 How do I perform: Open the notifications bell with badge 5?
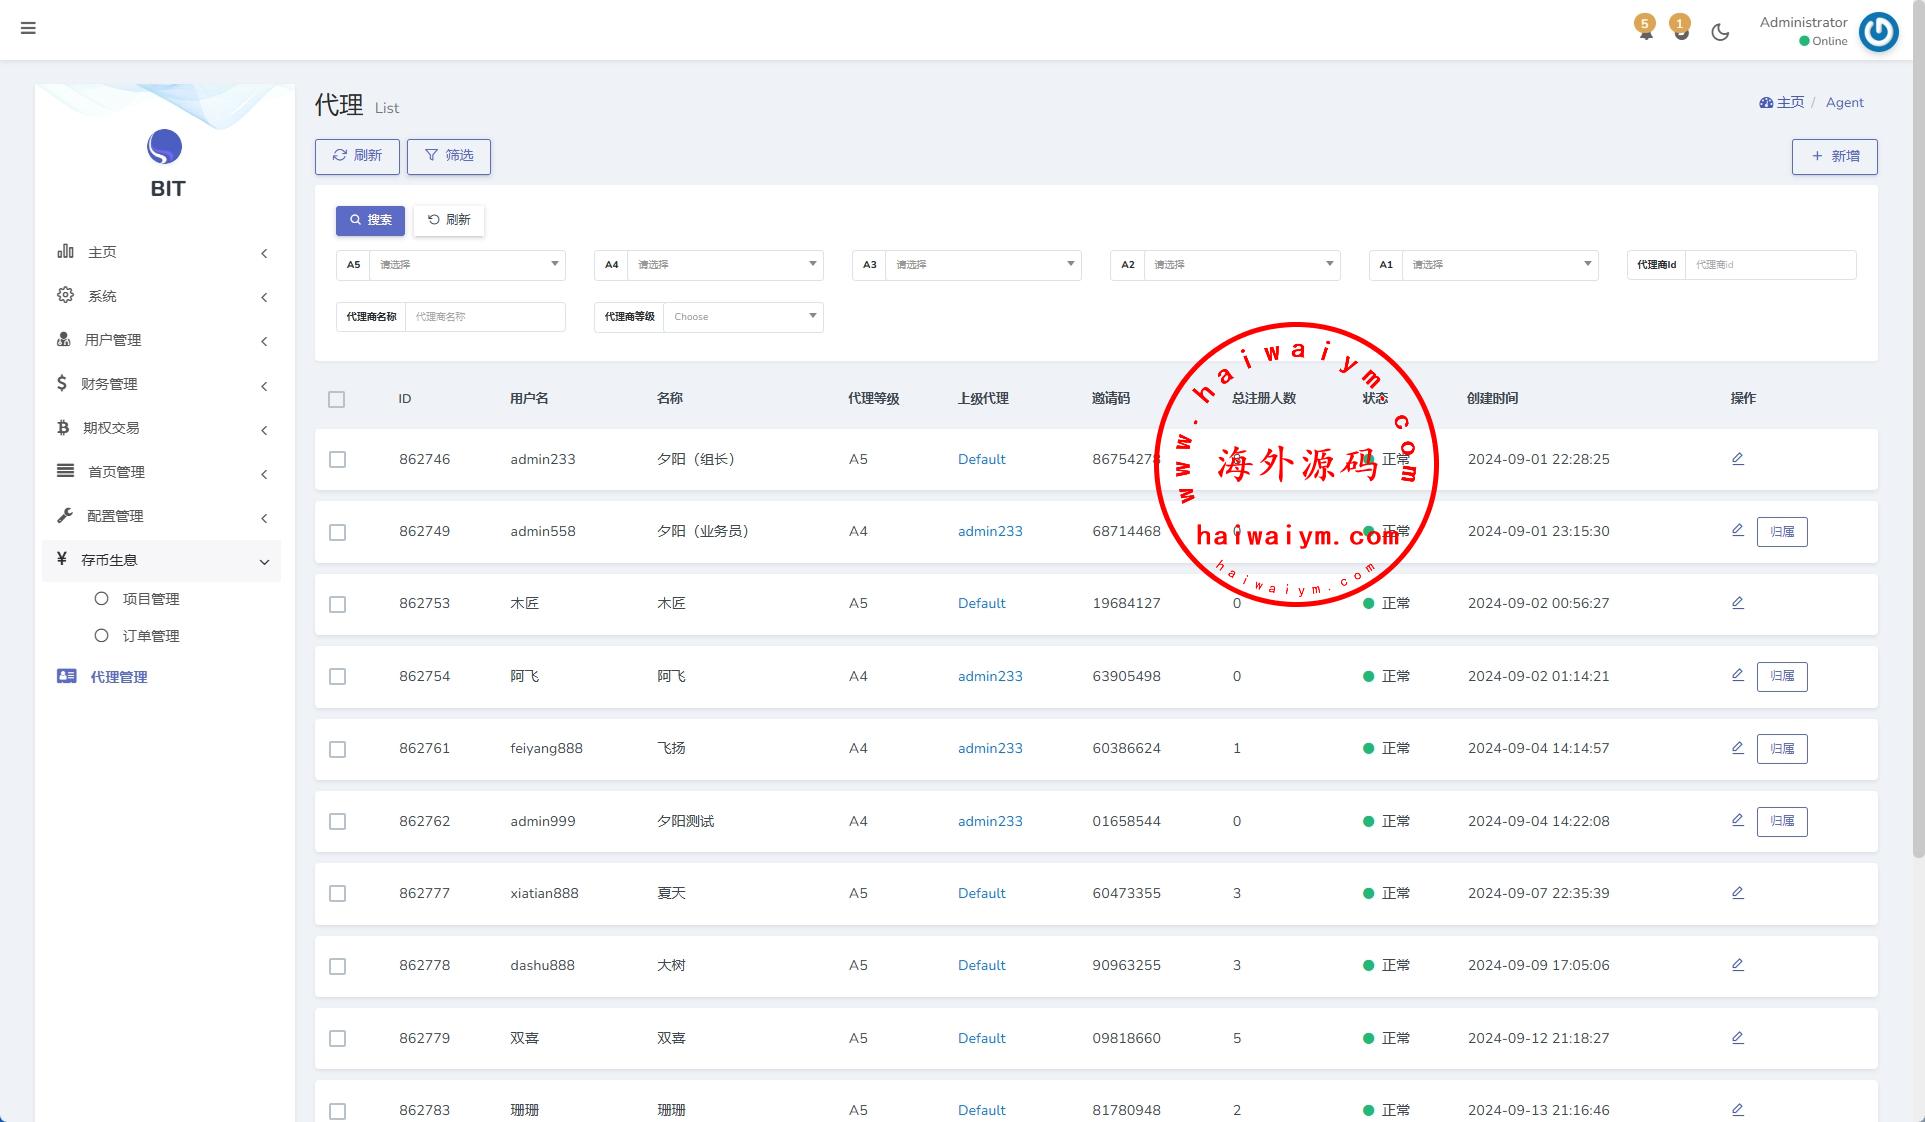(x=1645, y=30)
